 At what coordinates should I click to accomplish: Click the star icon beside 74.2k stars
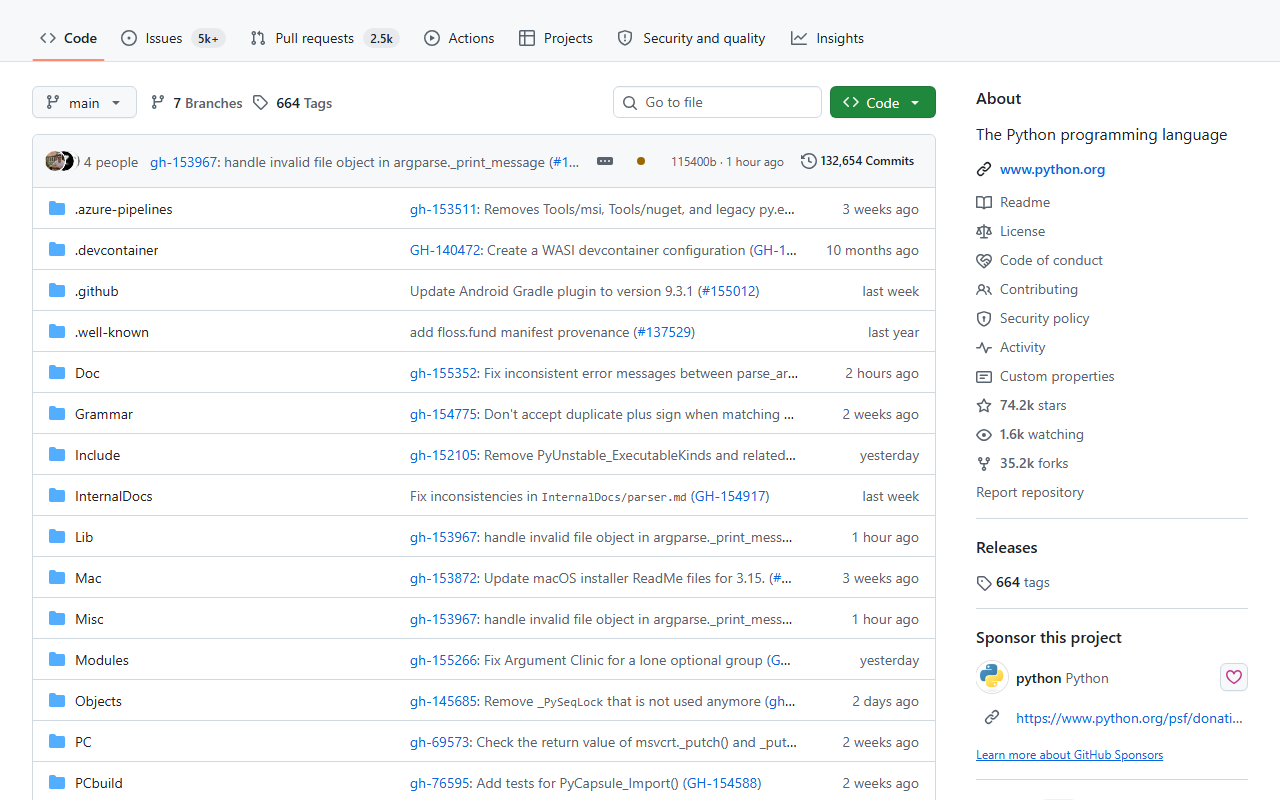click(x=984, y=405)
